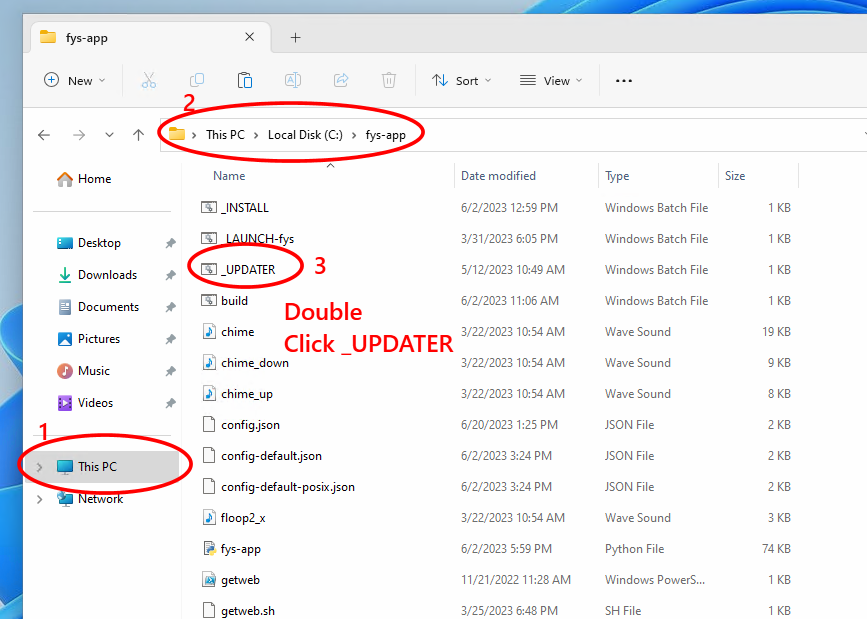This screenshot has width=867, height=619.
Task: Open recent locations chevron dropdown
Action: pos(109,135)
